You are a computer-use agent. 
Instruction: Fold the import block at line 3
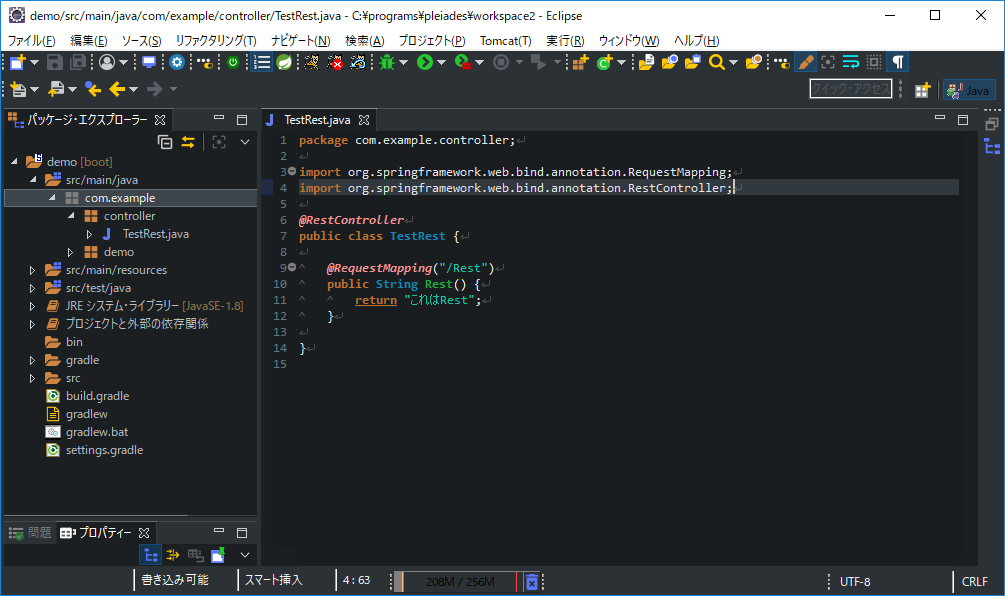point(292,171)
